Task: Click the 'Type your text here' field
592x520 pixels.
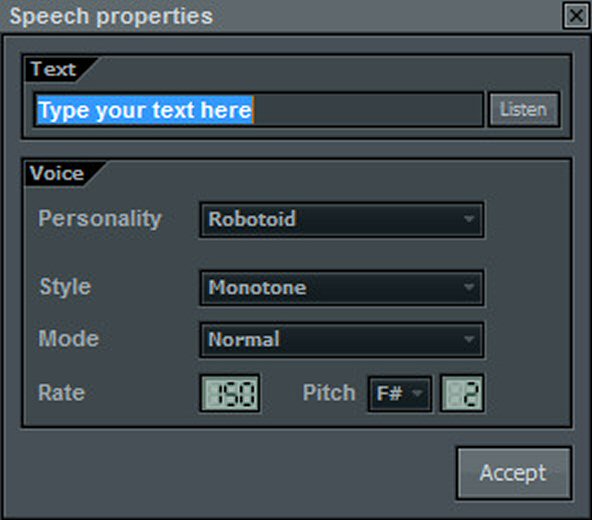Action: pos(258,110)
